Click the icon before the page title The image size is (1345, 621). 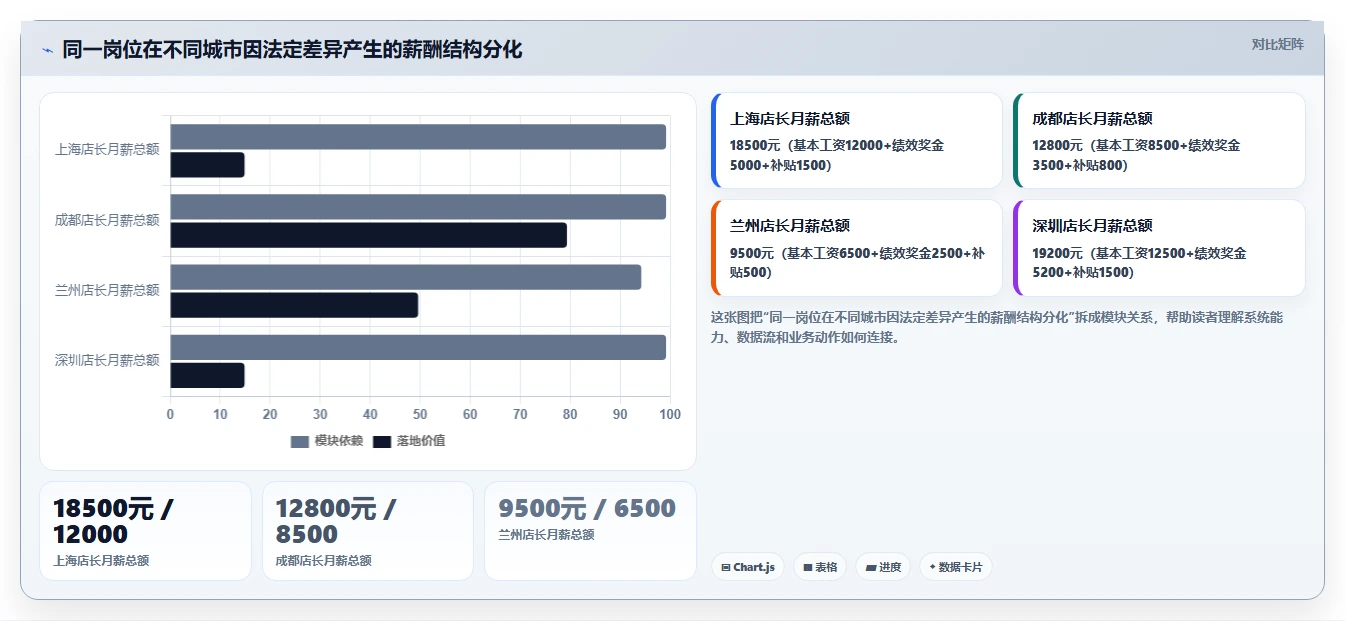47,50
